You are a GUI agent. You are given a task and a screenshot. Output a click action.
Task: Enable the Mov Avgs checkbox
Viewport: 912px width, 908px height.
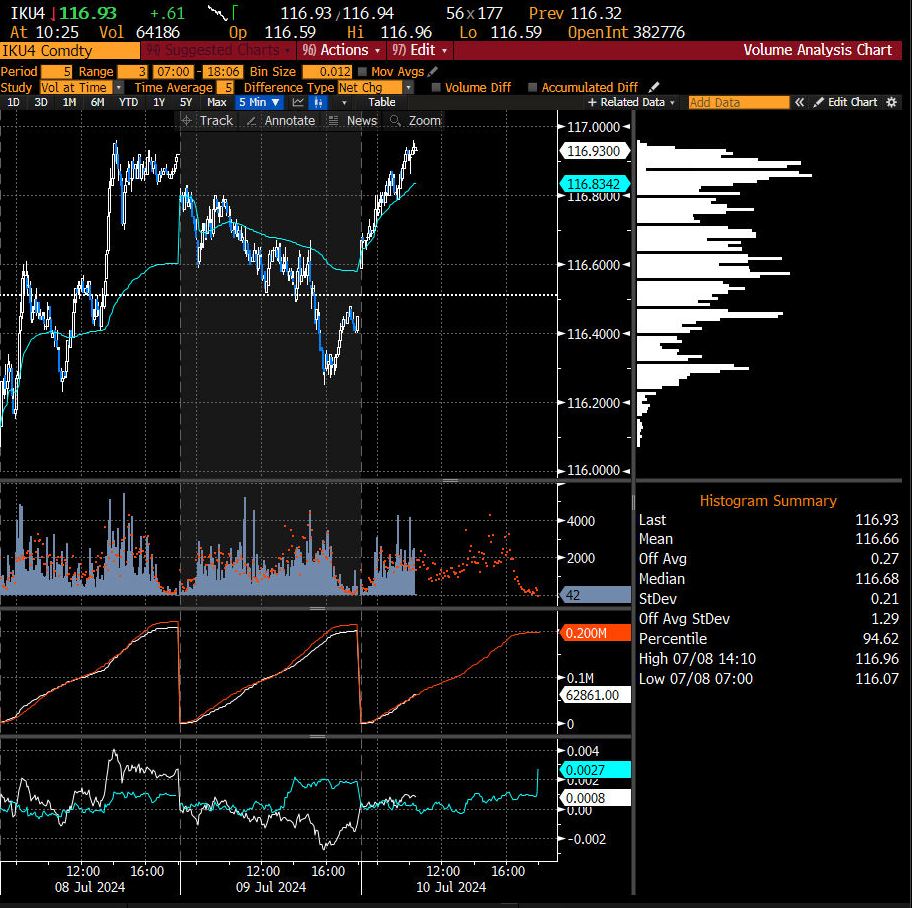[363, 72]
